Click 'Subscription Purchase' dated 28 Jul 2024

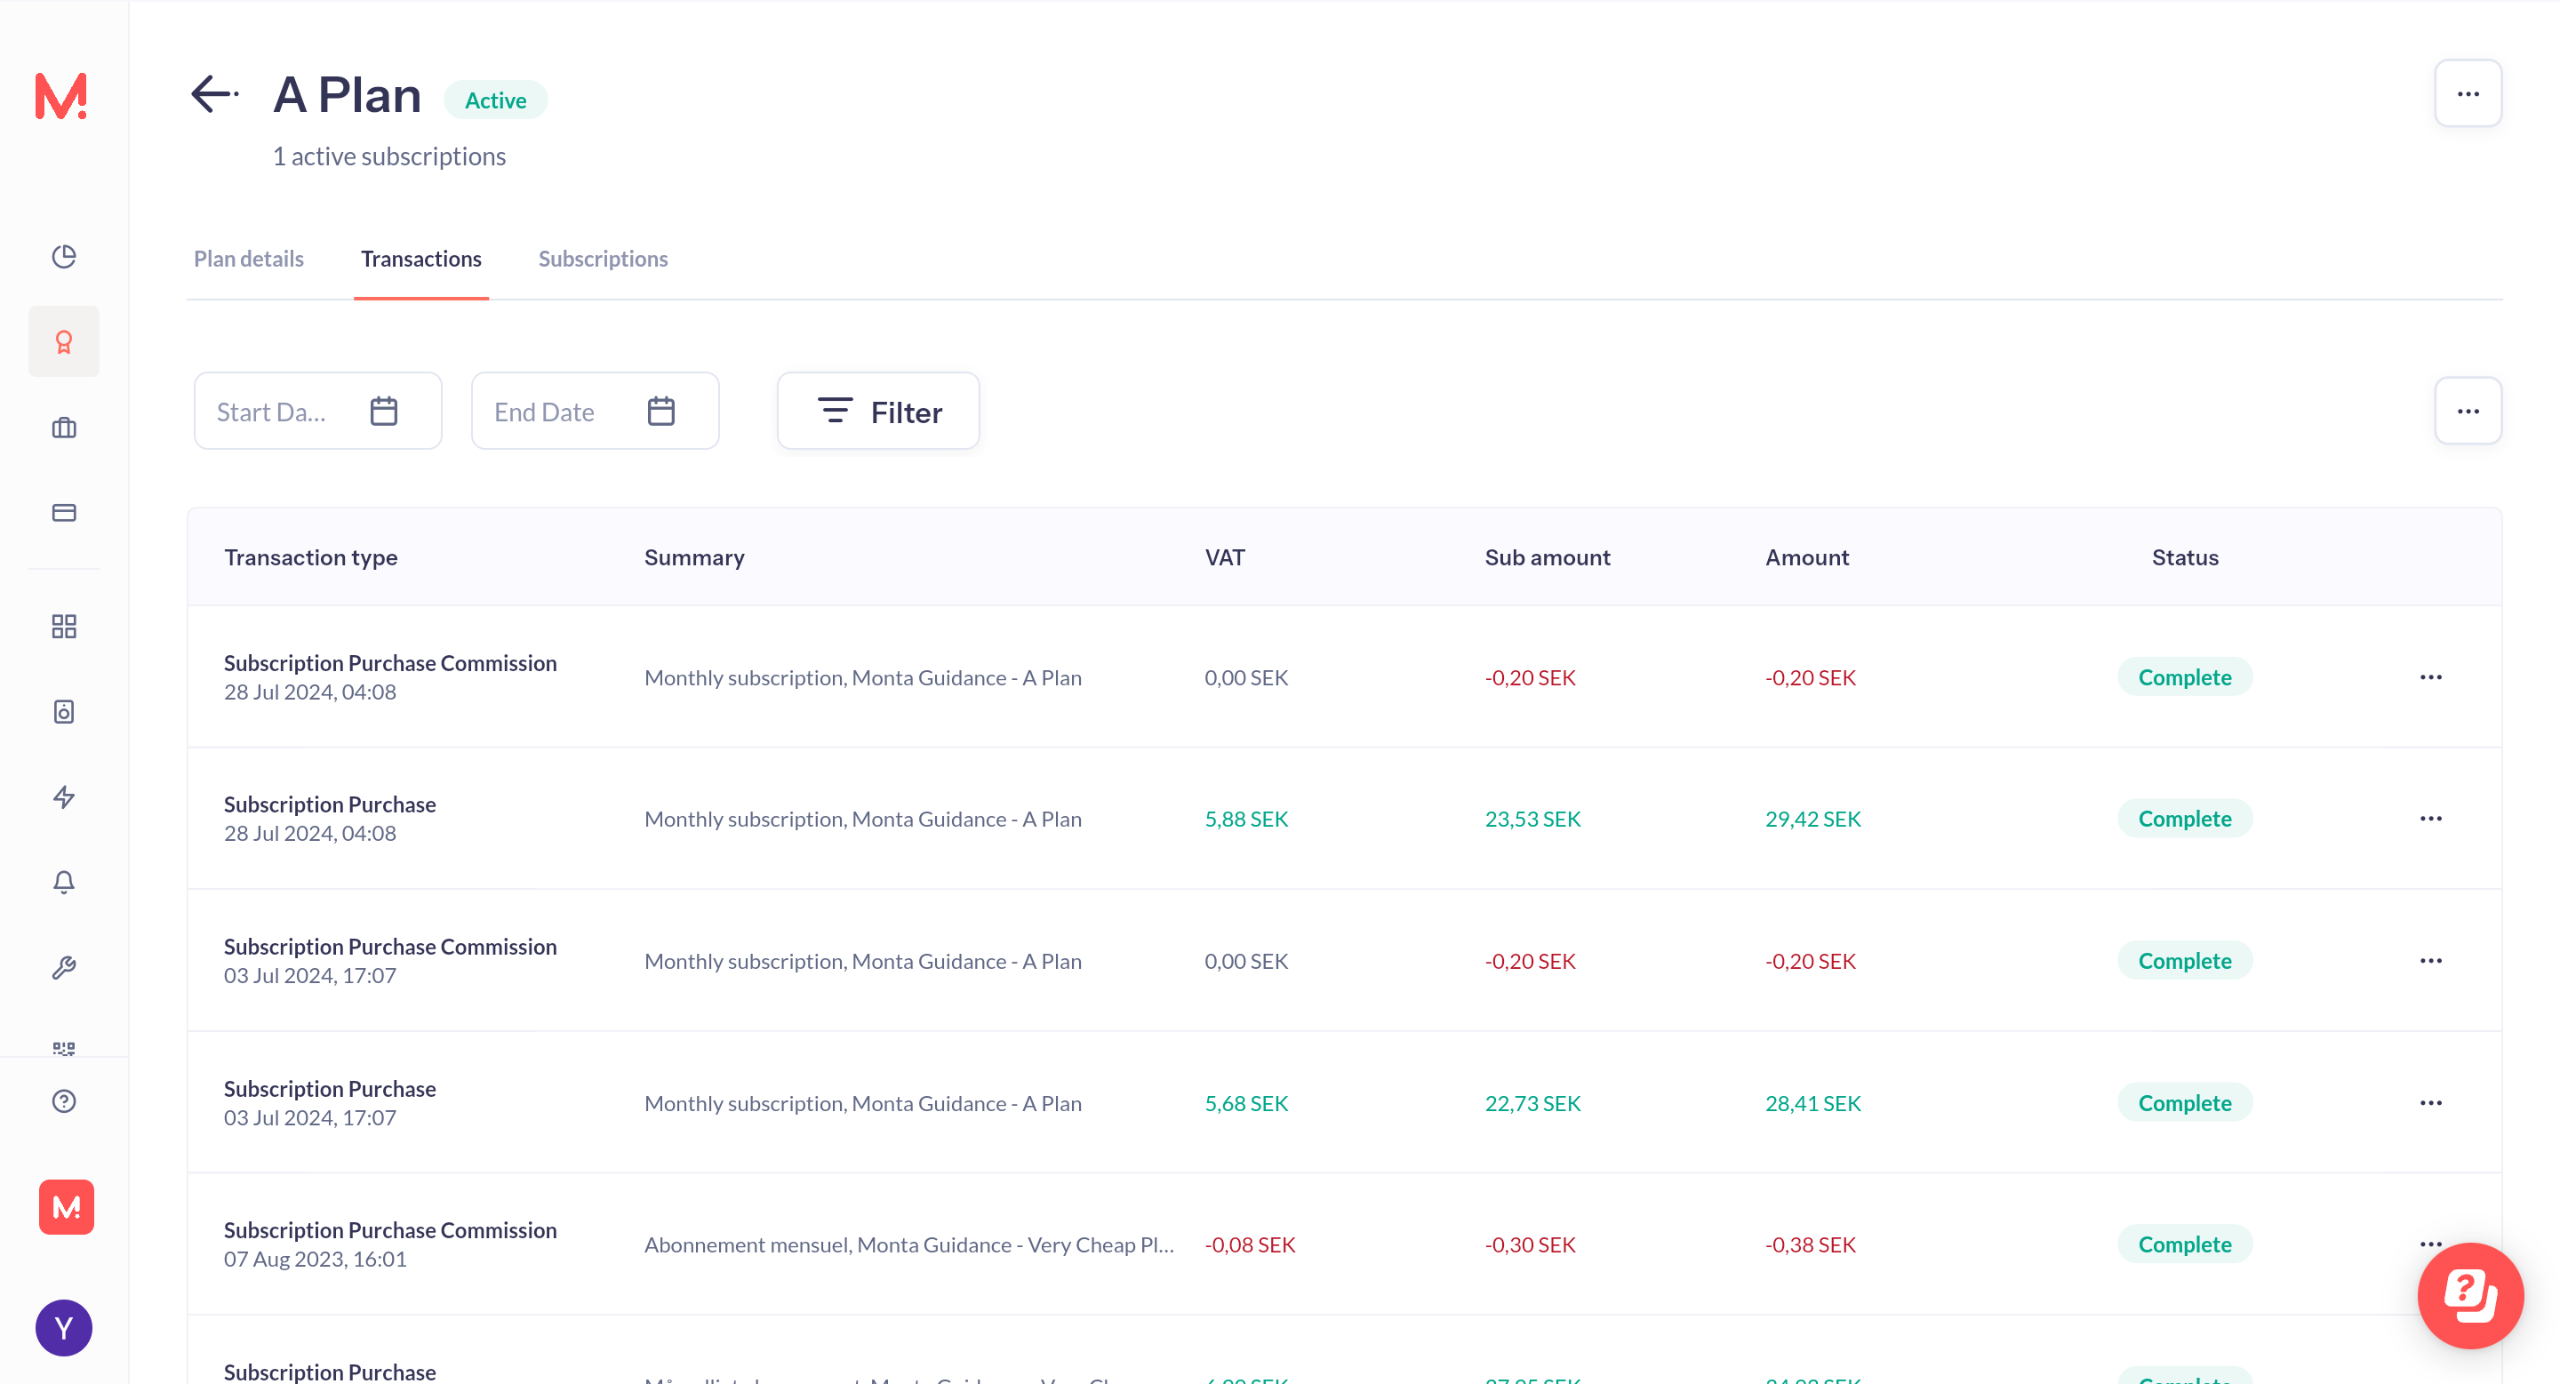coord(330,805)
